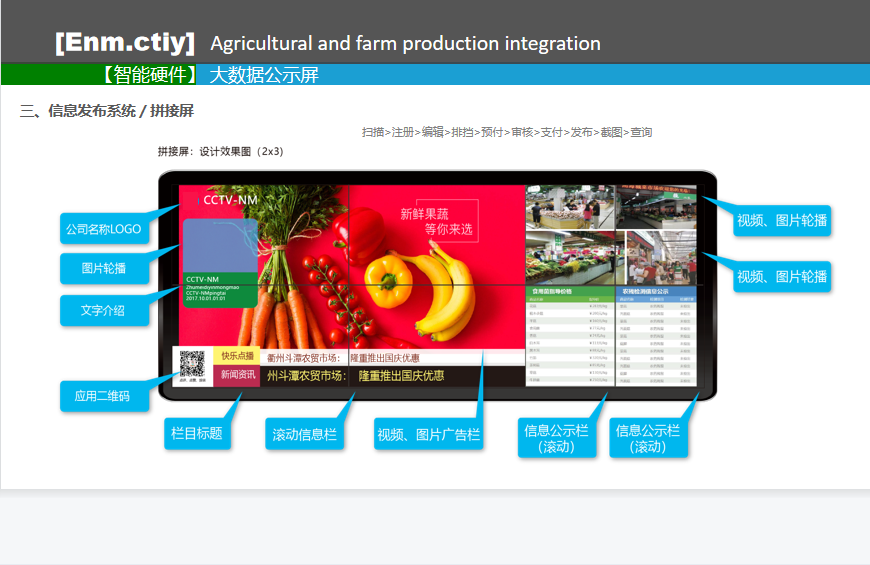
Task: Click the lower 视频、图片轮播 callout
Action: click(x=781, y=276)
